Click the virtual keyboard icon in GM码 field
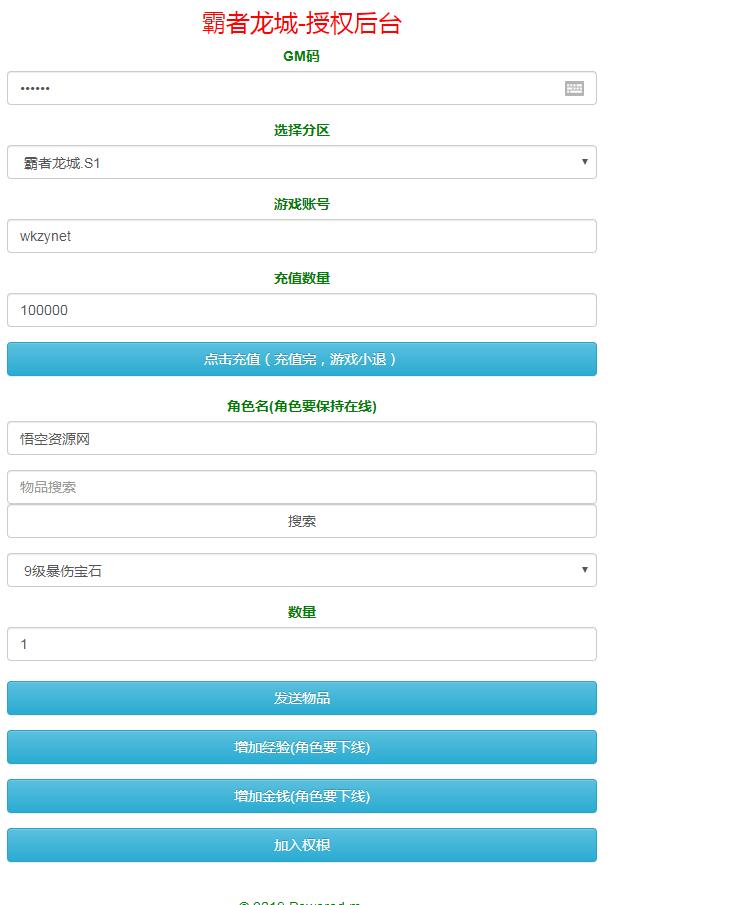Screen dimensions: 734x905 574,88
